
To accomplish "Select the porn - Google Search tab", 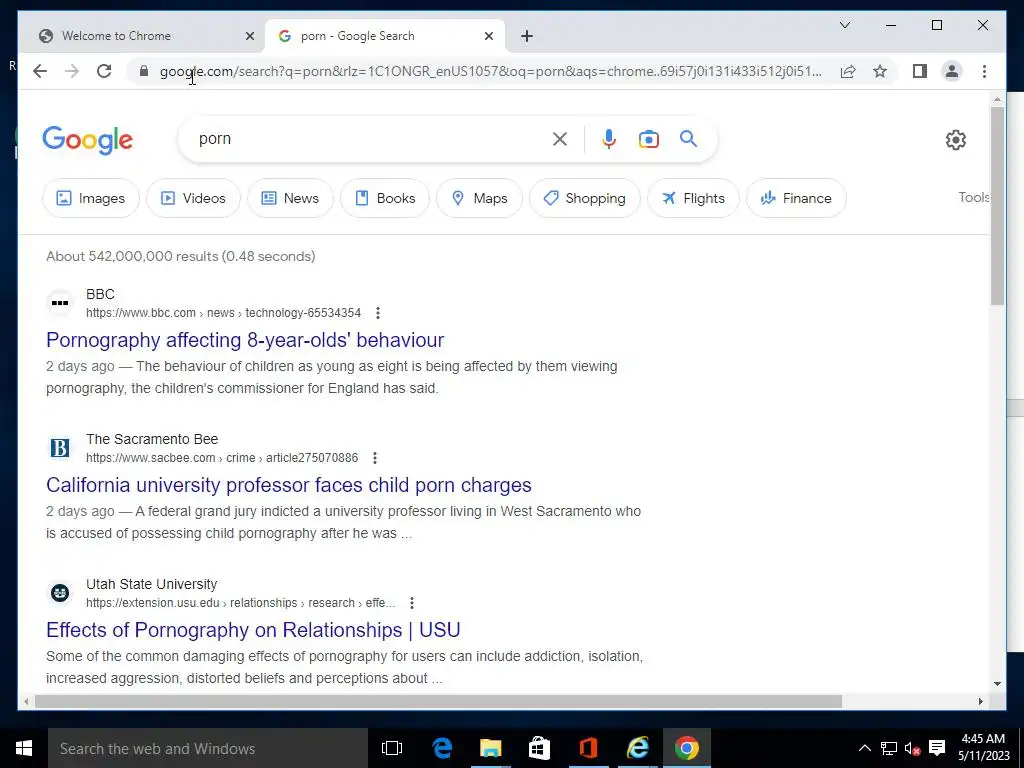I will (384, 36).
